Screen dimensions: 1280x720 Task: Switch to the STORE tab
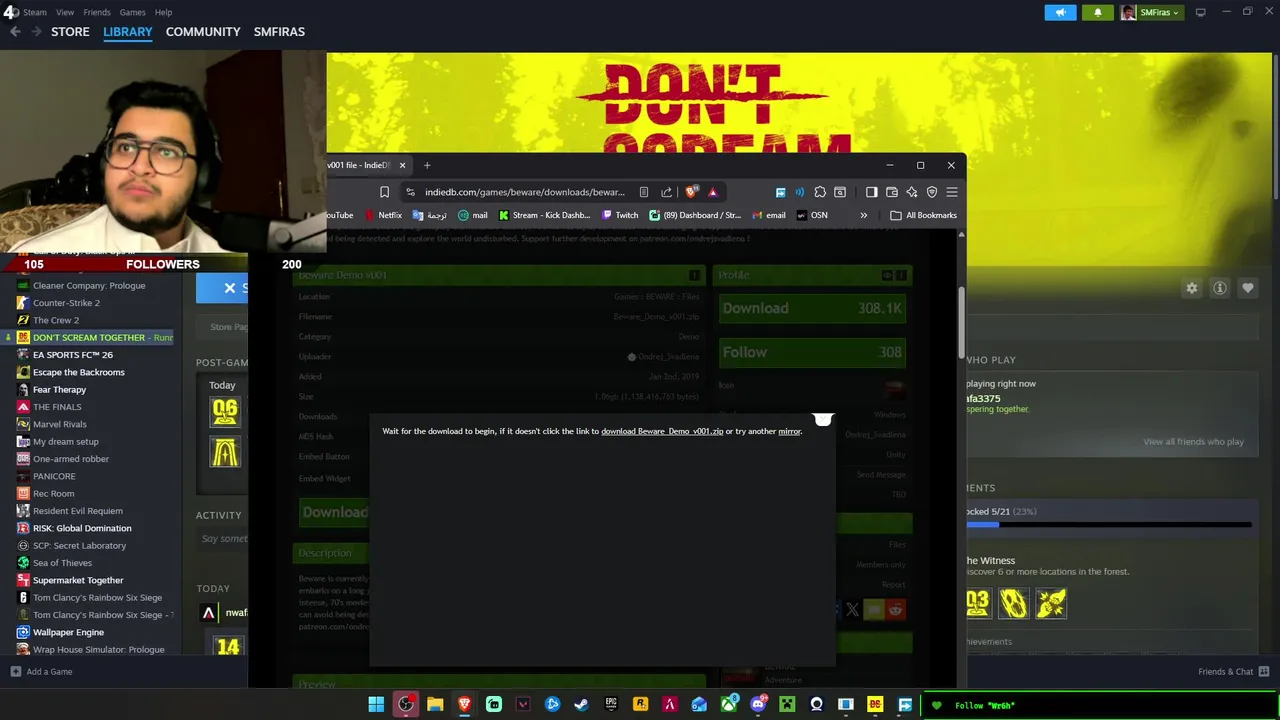(x=70, y=32)
